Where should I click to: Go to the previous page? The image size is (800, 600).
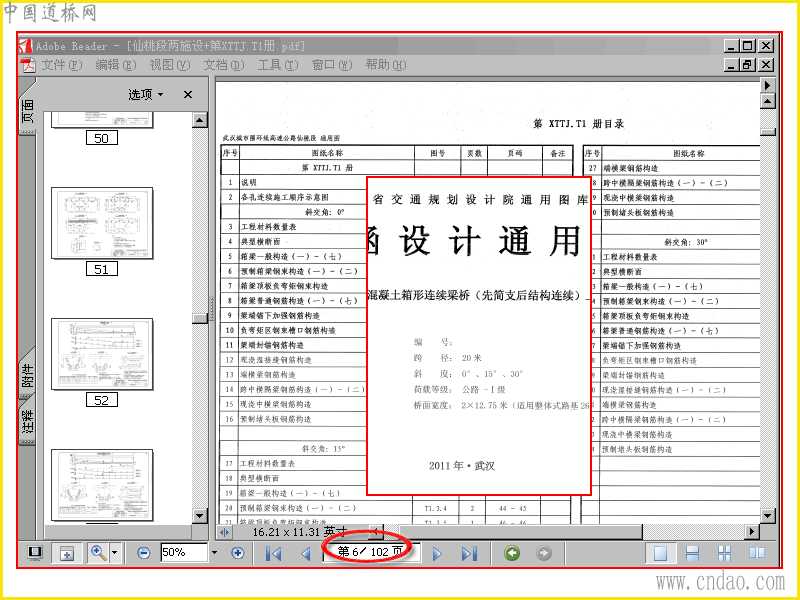tap(306, 553)
